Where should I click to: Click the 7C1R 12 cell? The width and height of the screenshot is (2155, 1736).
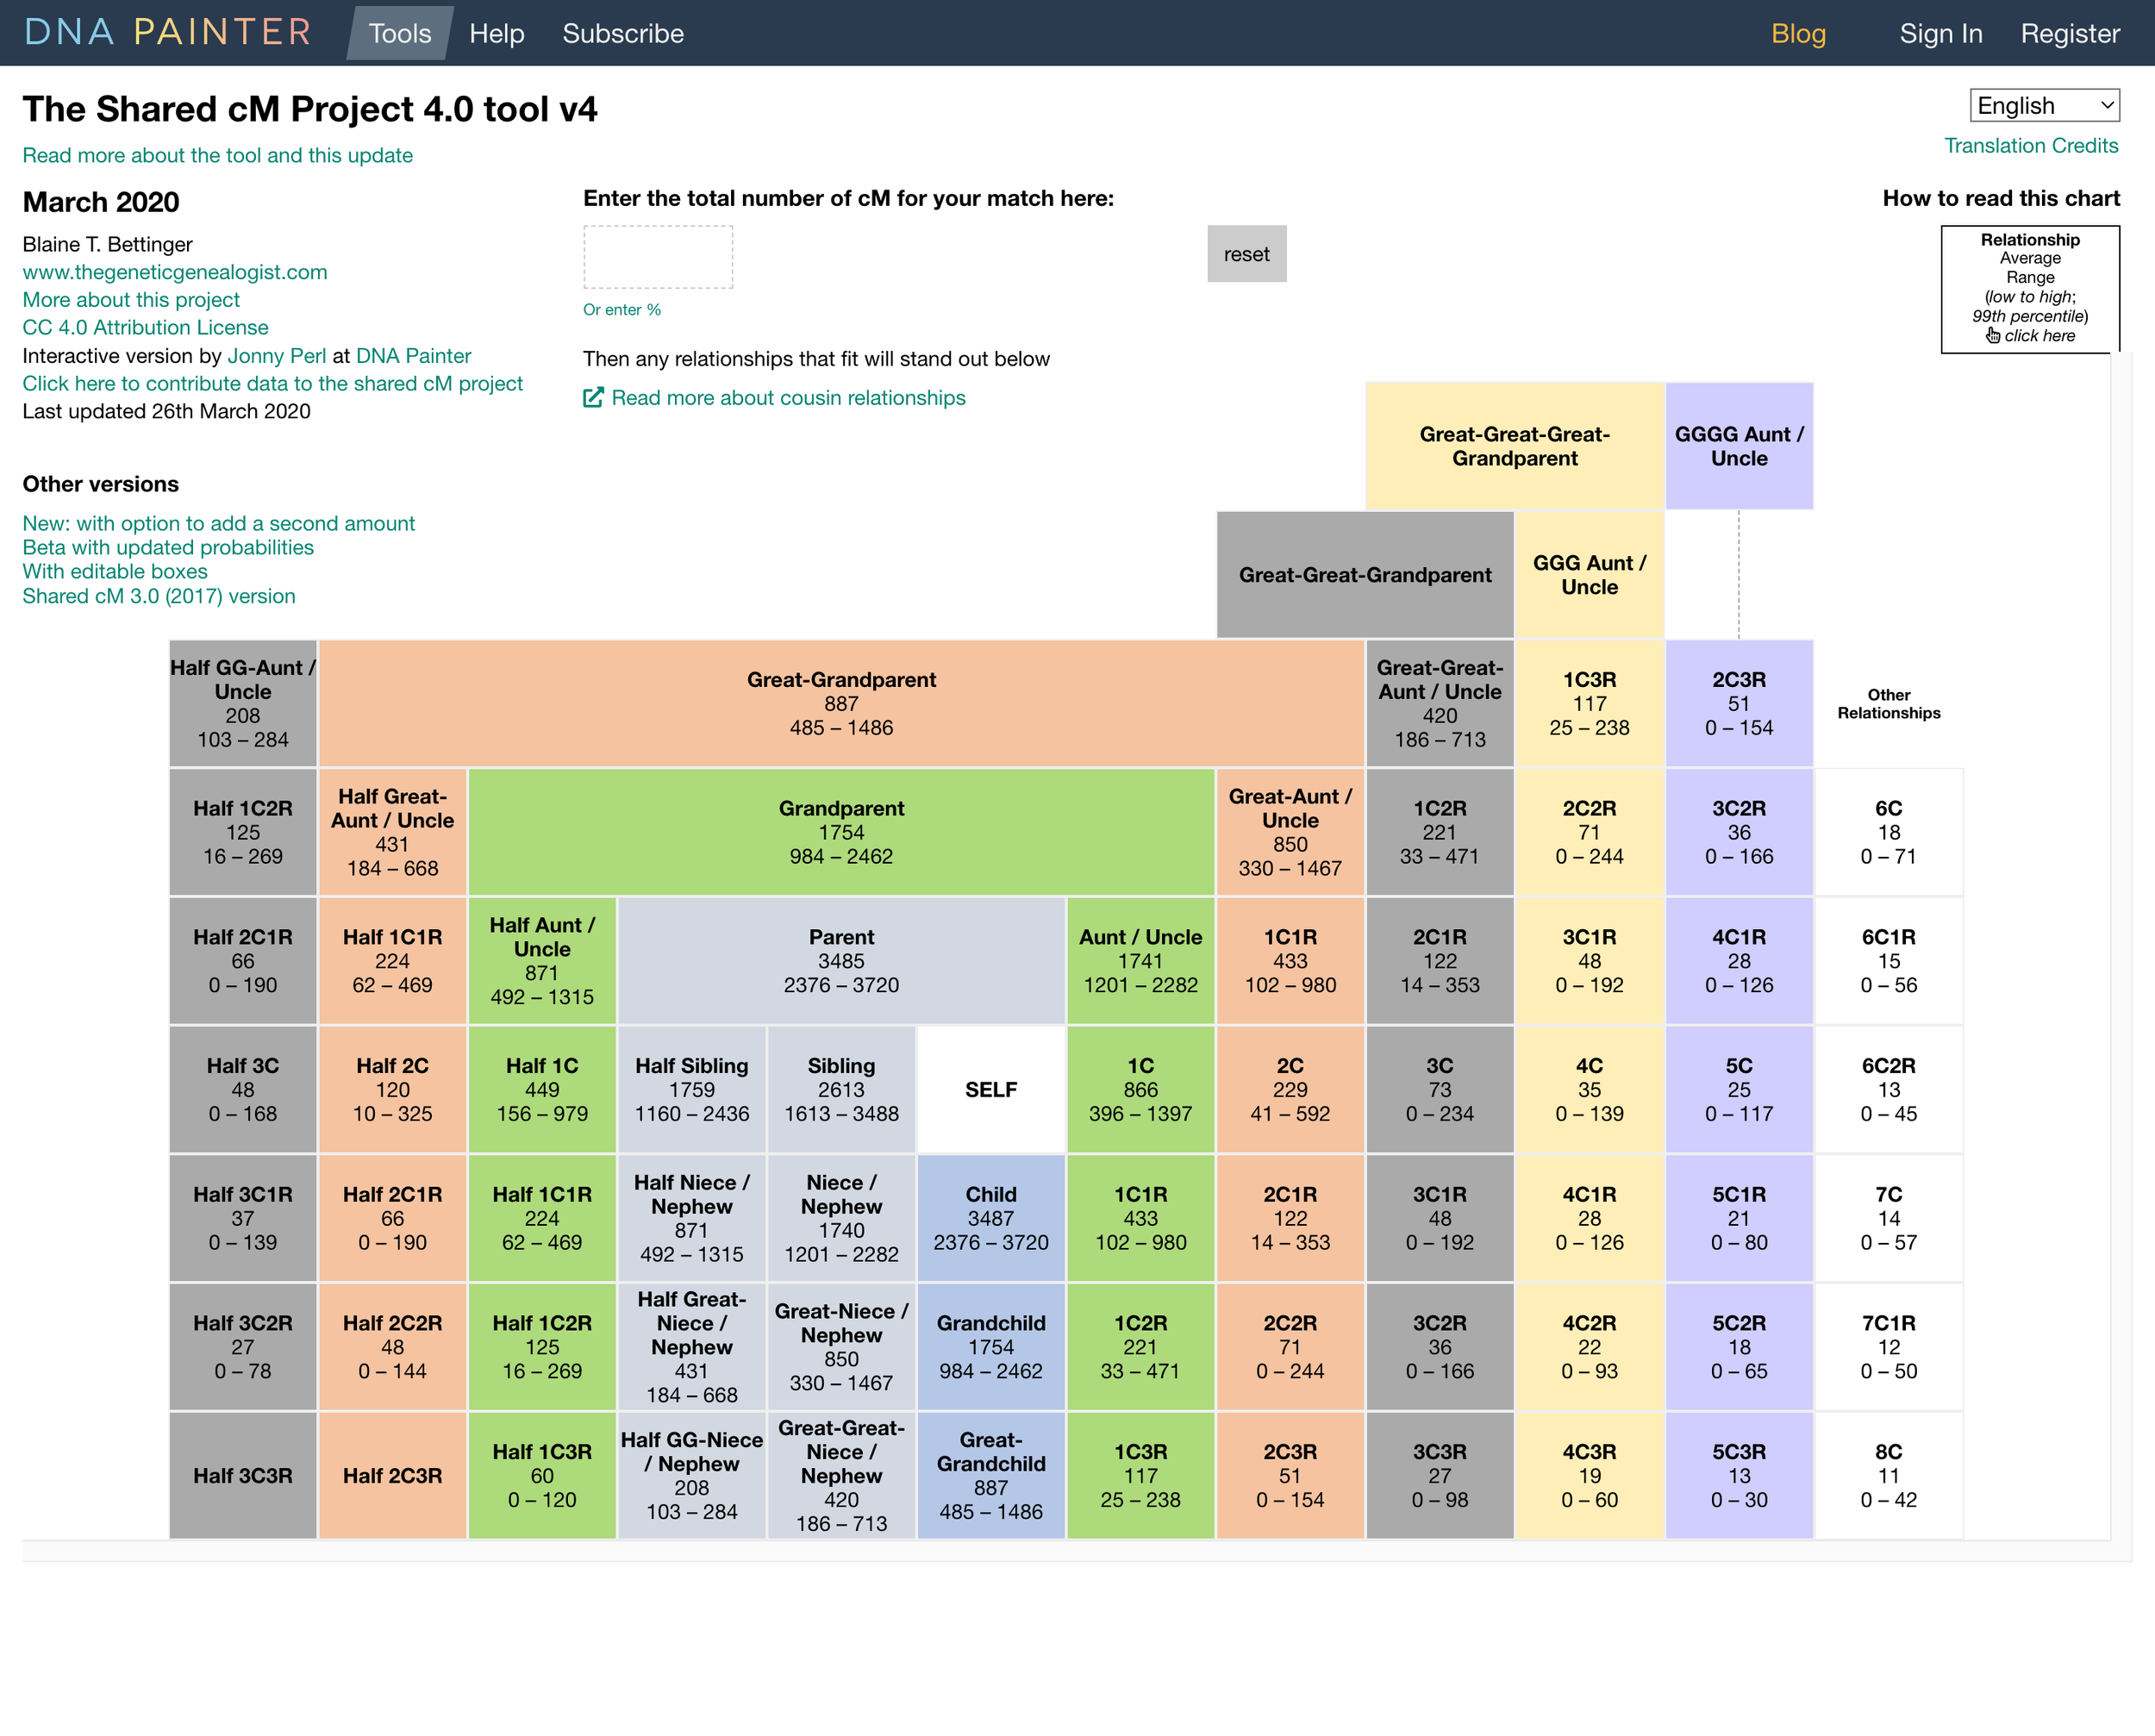tap(1888, 1347)
